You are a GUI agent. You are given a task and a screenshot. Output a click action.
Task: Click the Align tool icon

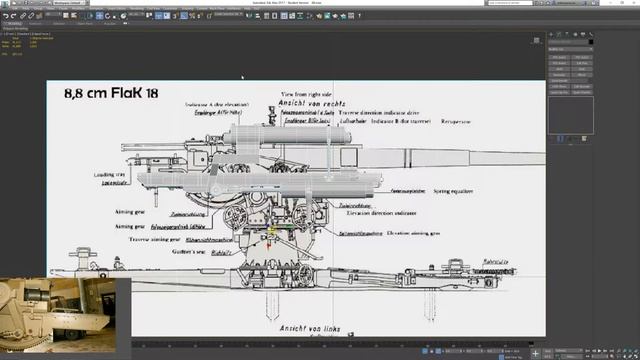258,16
